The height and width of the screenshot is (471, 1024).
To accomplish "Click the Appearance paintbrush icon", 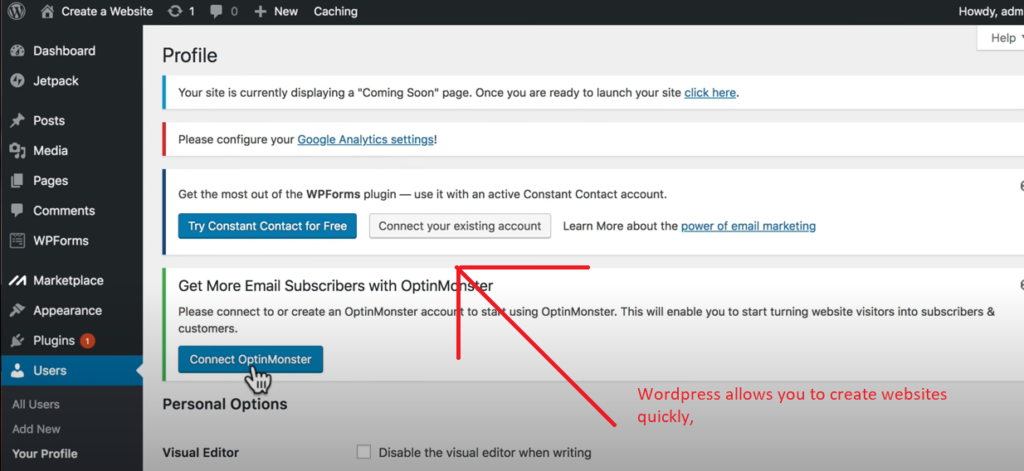I will coord(18,310).
